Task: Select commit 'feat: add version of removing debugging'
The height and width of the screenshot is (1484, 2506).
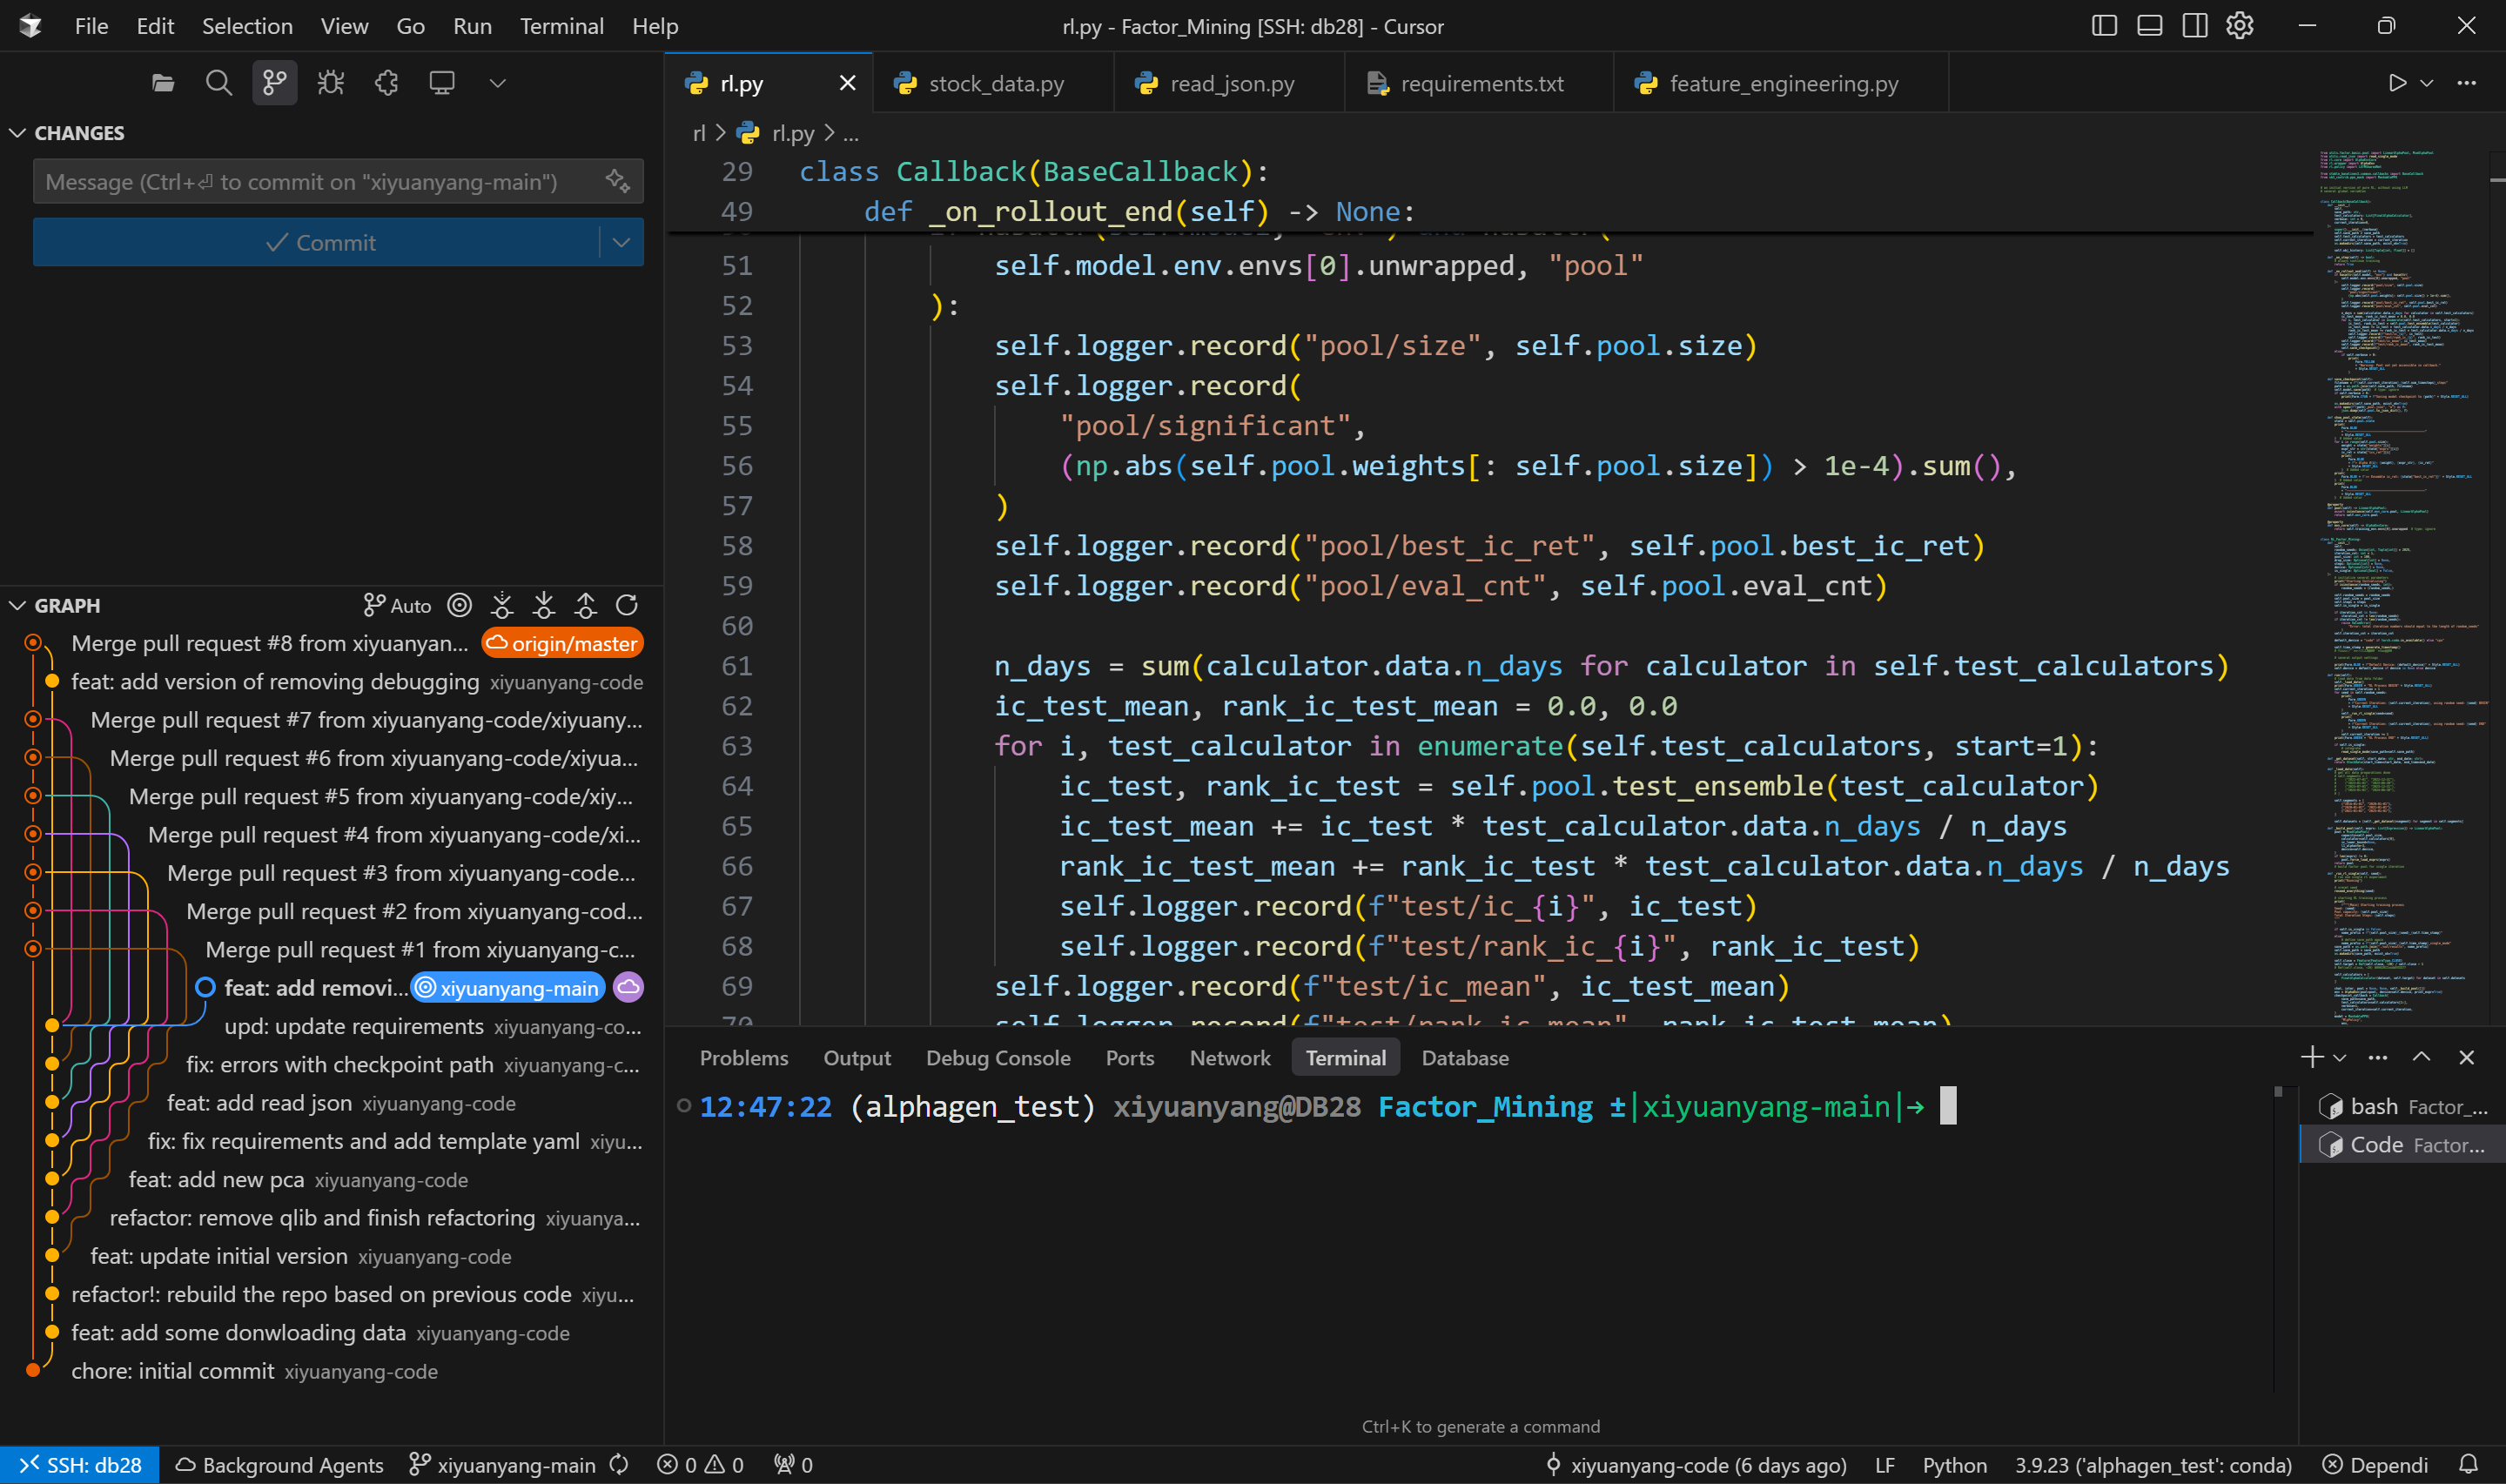Action: pos(332,681)
